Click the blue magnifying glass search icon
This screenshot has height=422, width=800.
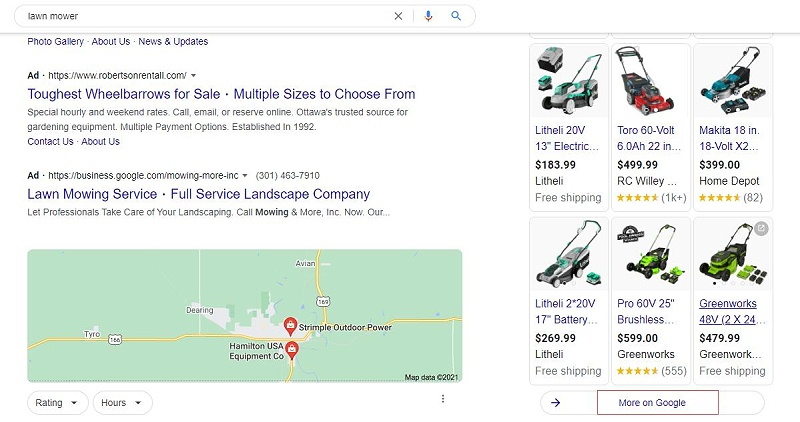[x=456, y=16]
